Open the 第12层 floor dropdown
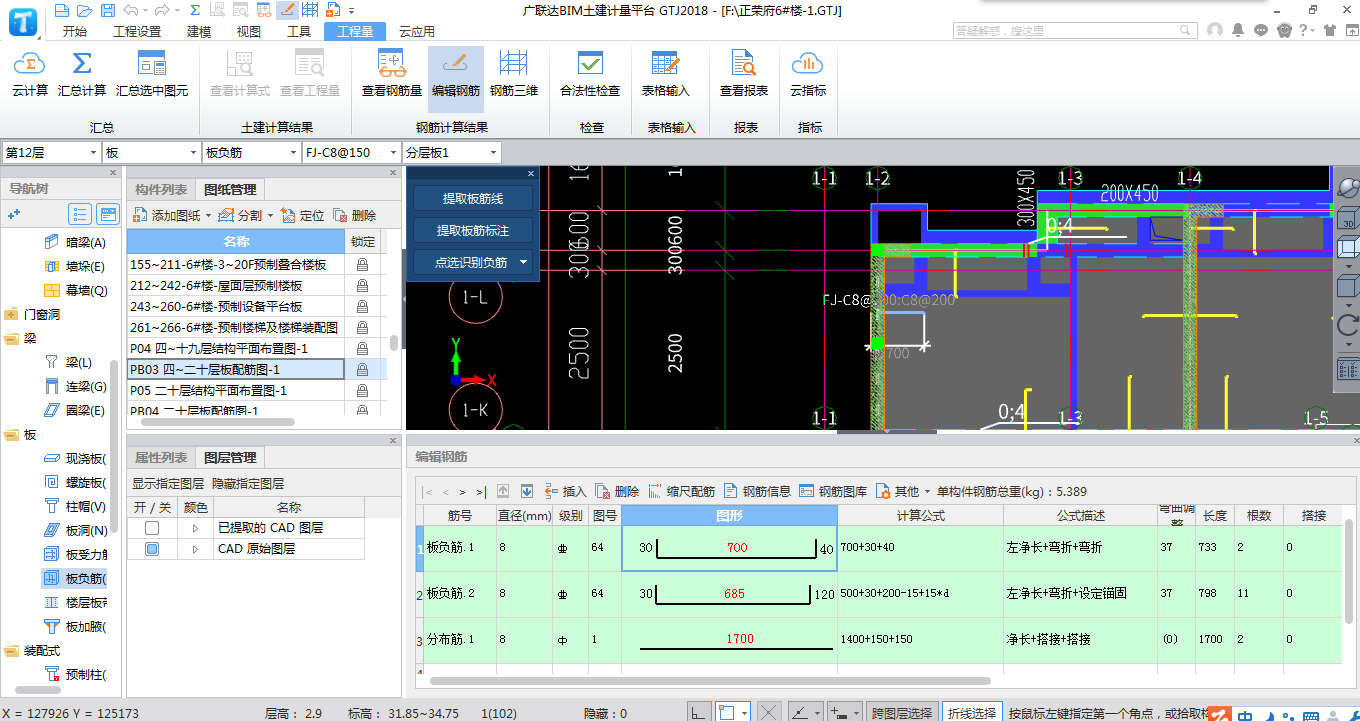1360x721 pixels. 93,153
